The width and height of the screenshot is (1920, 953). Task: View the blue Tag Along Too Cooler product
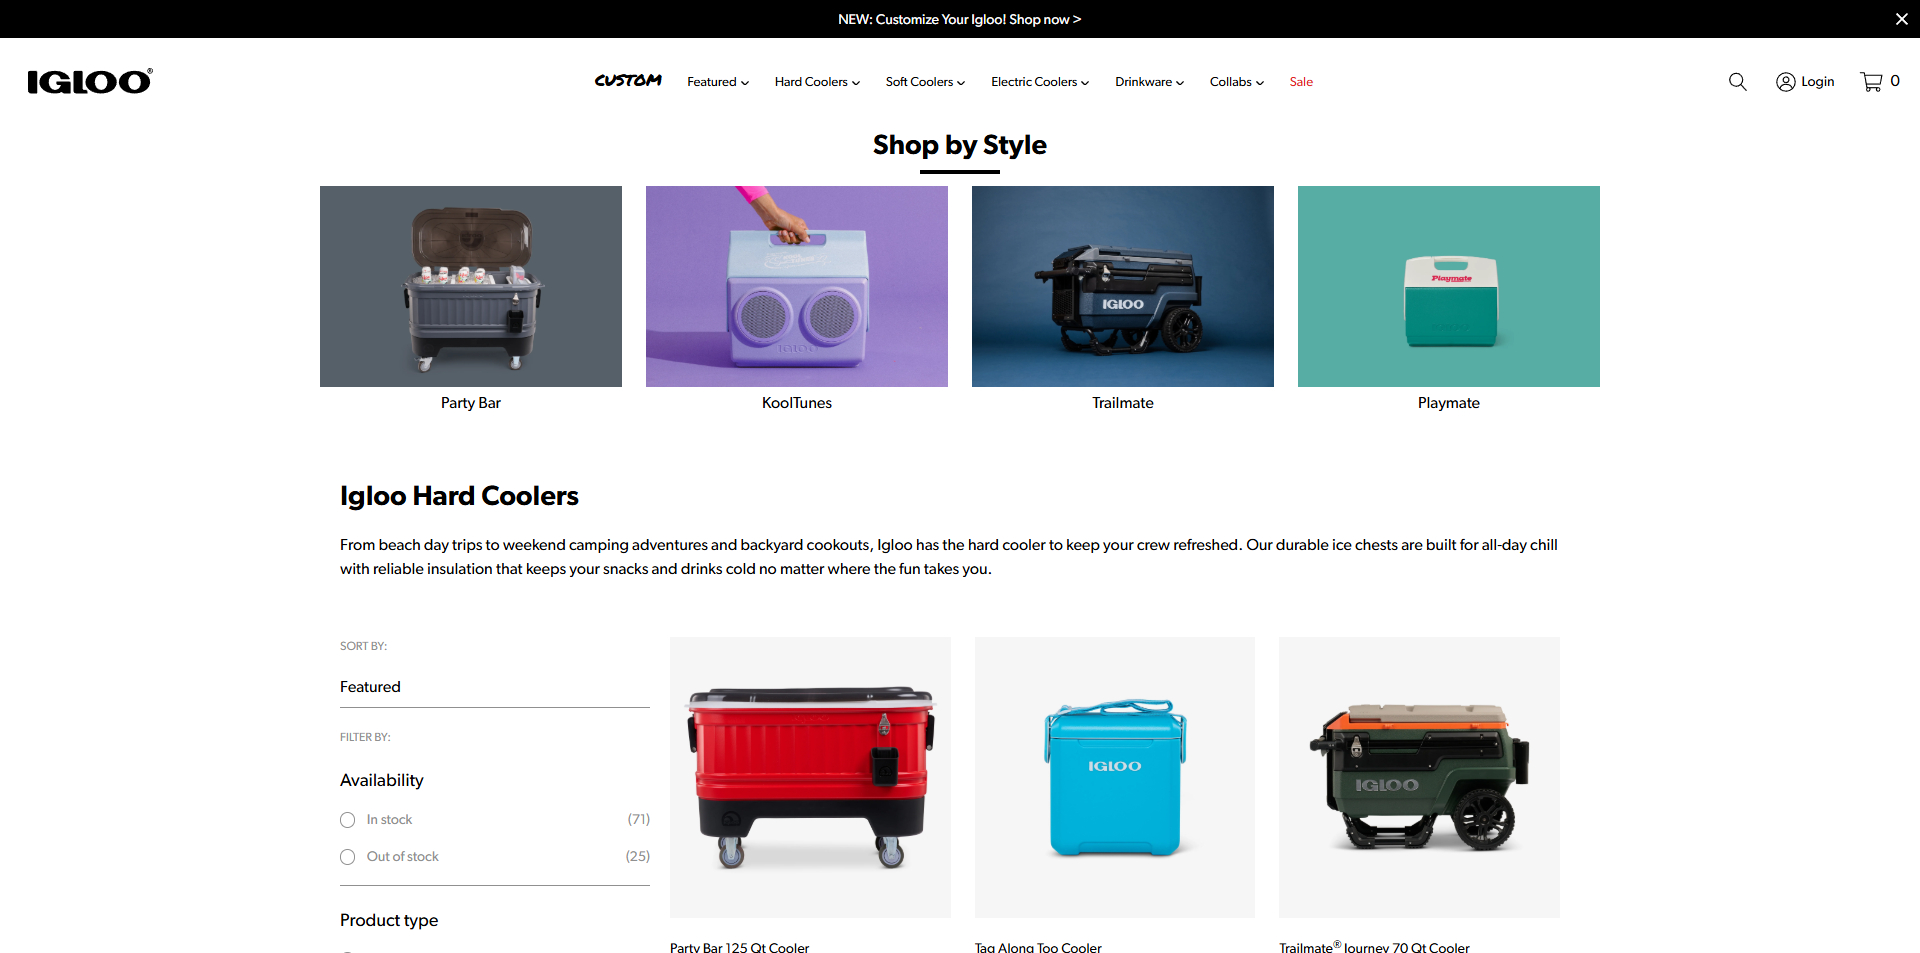(1115, 777)
